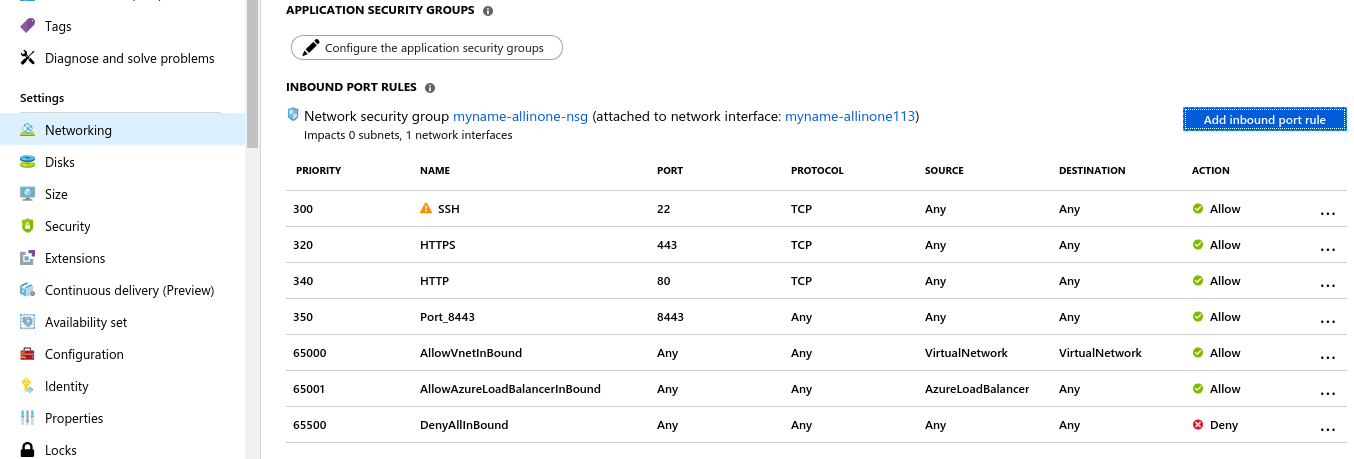Open the ellipsis menu for Port_8443 rule
Screen dimensions: 1354x459
1328,322
